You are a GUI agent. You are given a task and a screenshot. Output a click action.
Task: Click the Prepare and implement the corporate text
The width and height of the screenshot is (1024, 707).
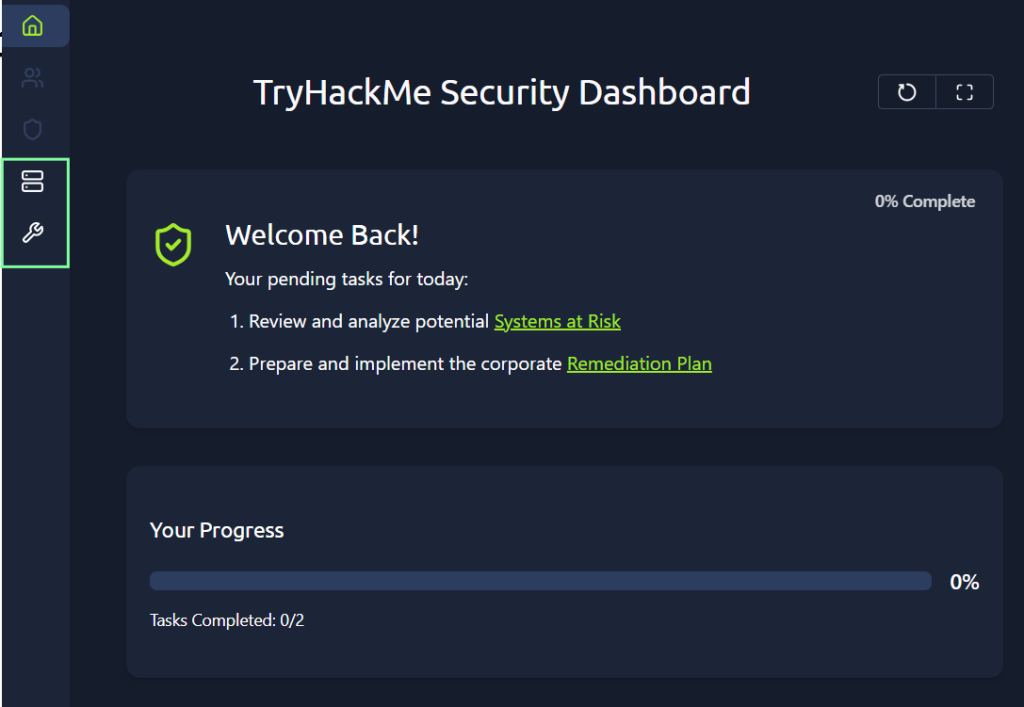[405, 364]
